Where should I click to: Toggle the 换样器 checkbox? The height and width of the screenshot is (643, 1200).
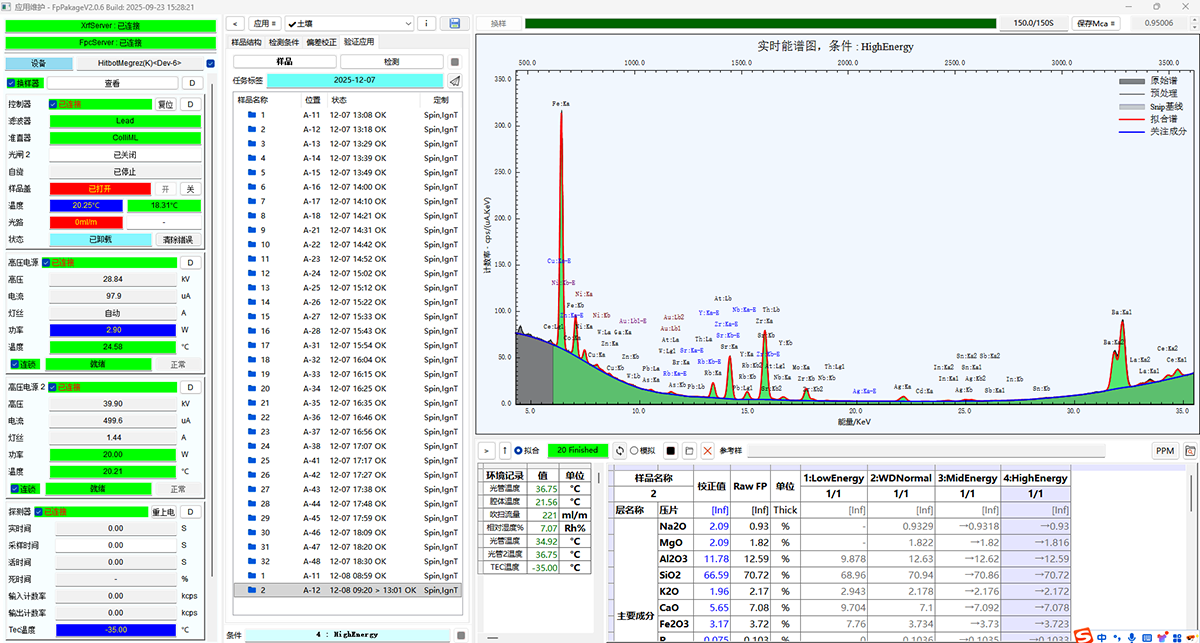point(11,83)
